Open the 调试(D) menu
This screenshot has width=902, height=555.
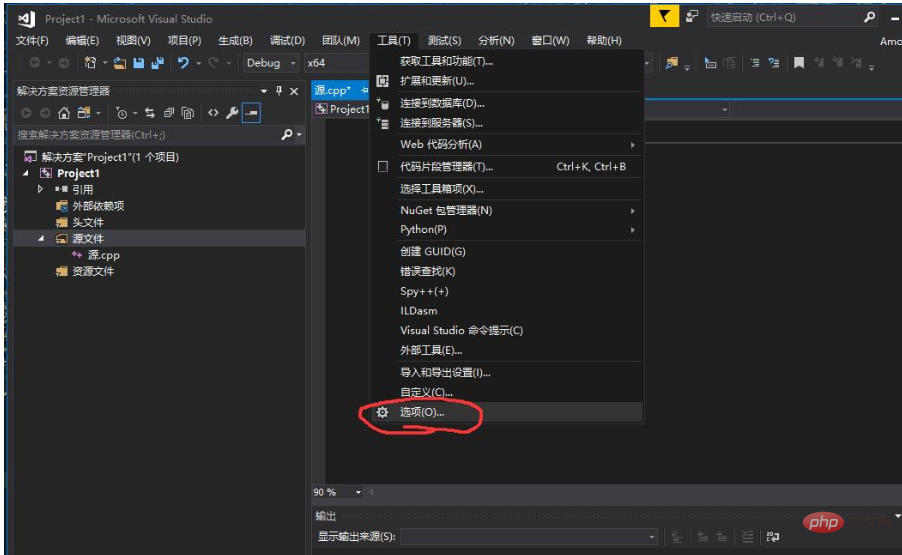point(288,40)
